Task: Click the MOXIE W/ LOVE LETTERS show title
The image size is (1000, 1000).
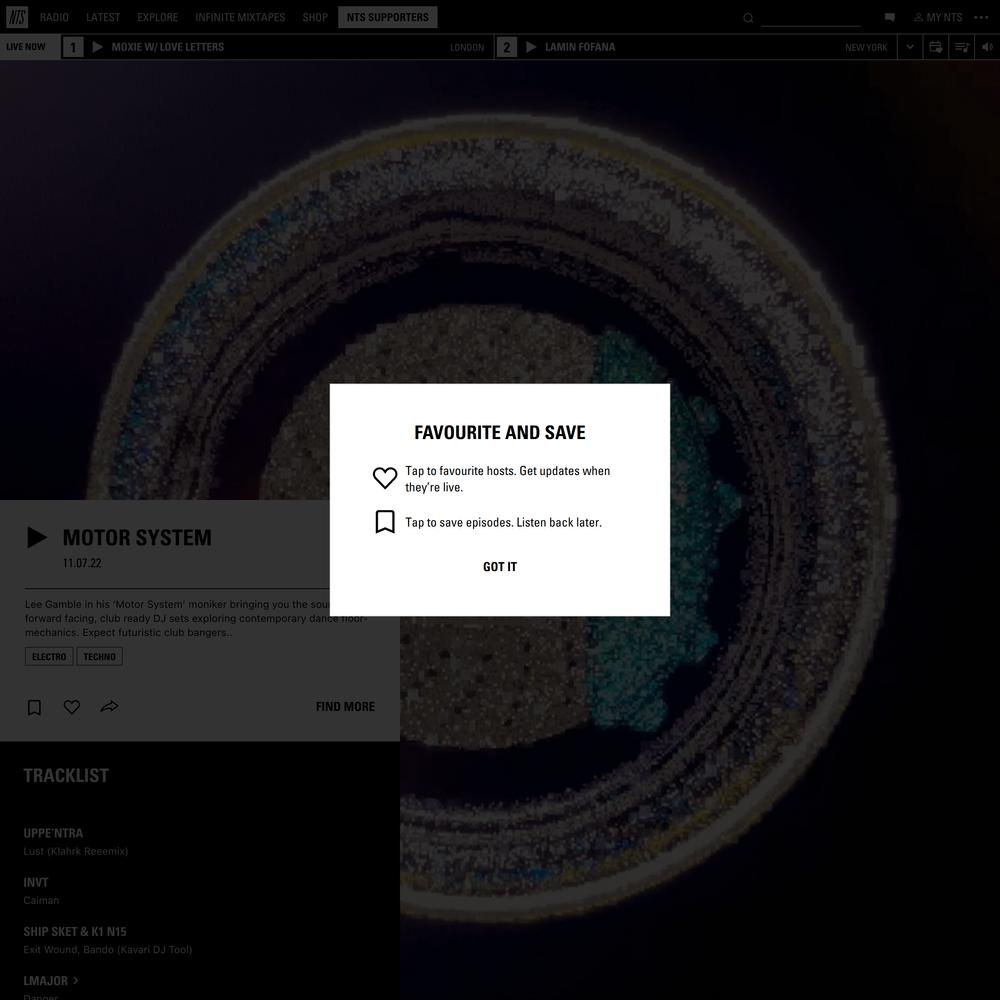Action: [x=168, y=47]
